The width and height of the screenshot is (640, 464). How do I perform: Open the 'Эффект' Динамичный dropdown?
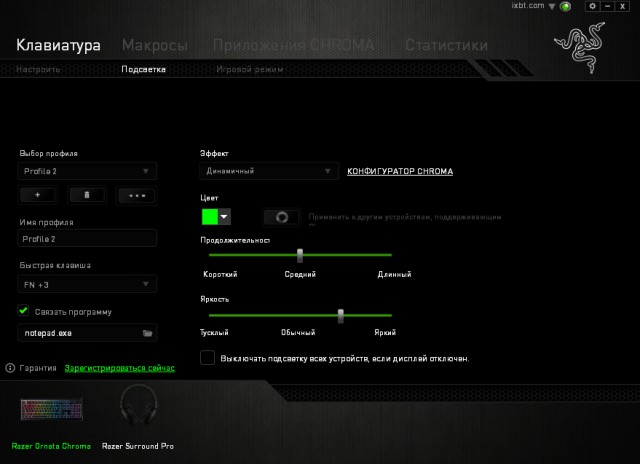(269, 171)
